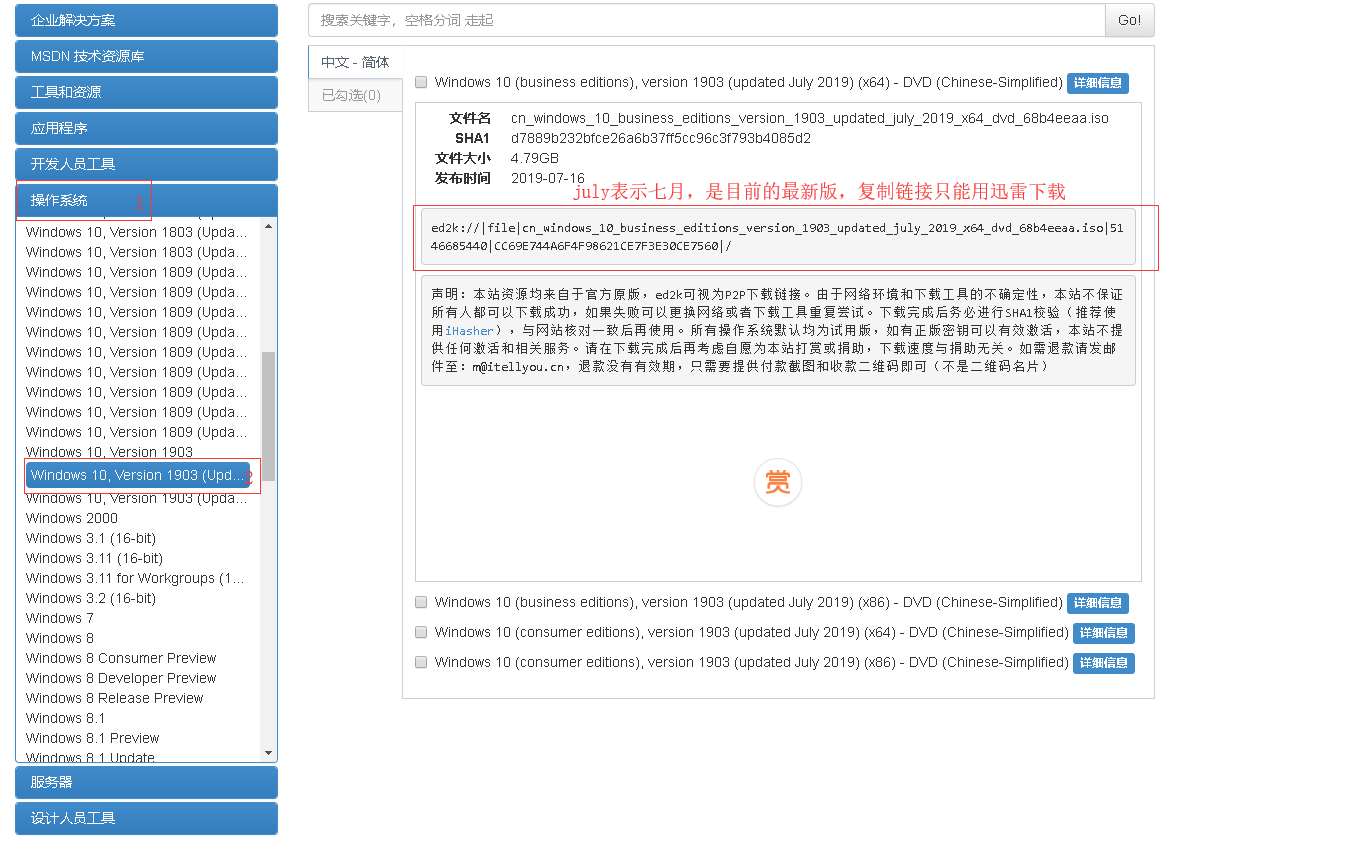
Task: Click the ed2k download link text
Action: 777,237
